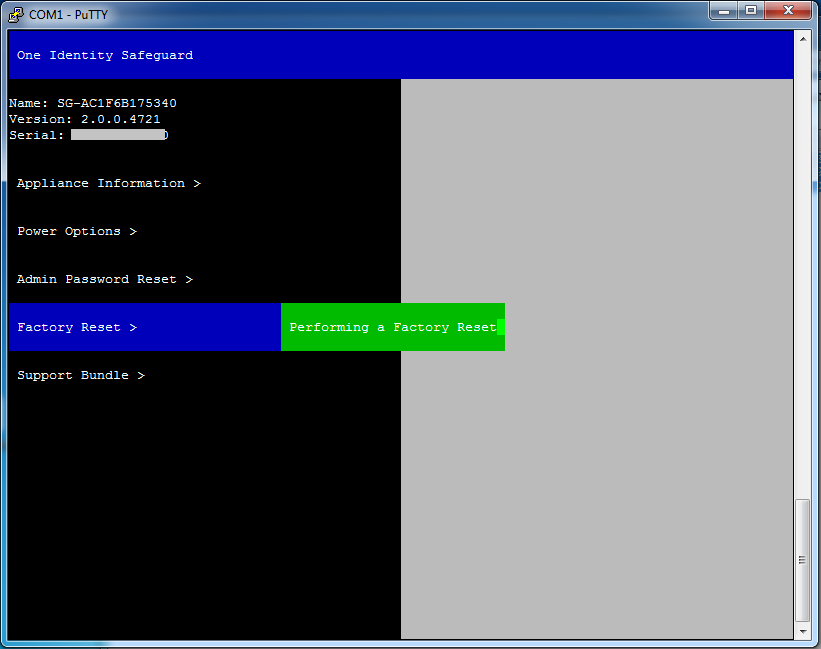Click the appliance name SG-AC1F6B175340
This screenshot has width=821, height=649.
click(117, 103)
